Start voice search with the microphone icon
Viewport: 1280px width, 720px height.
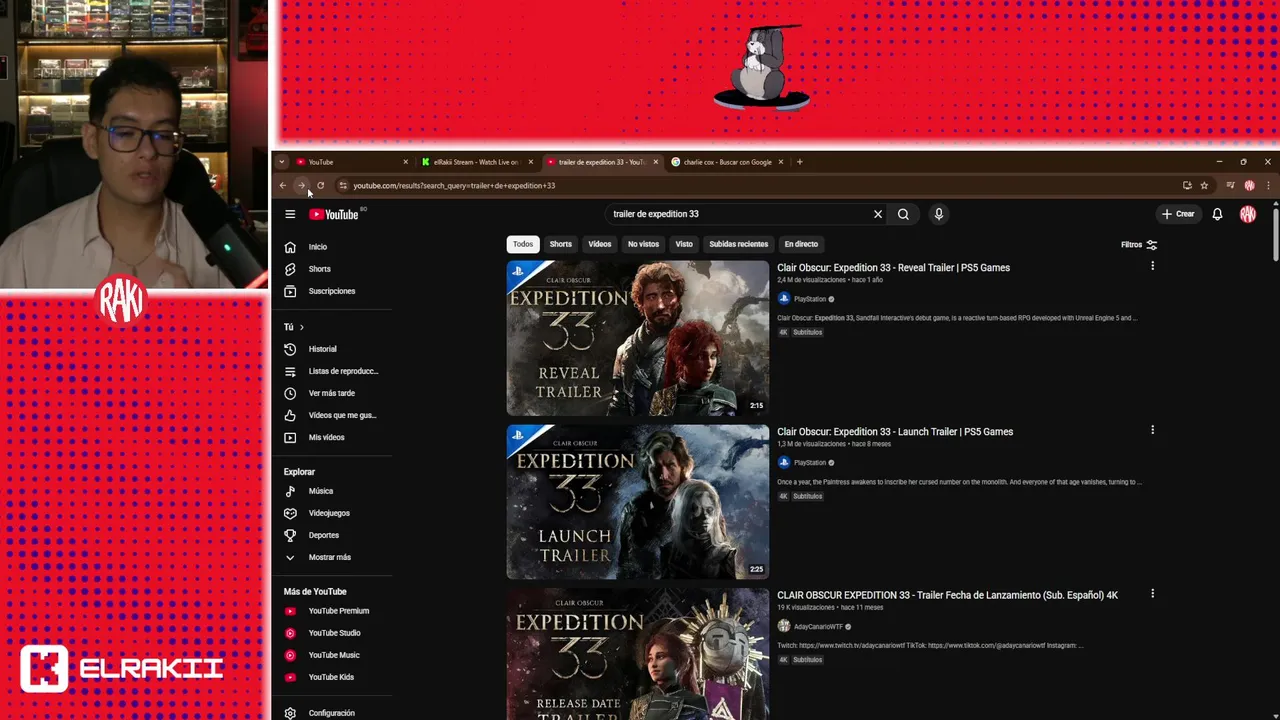[x=938, y=214]
